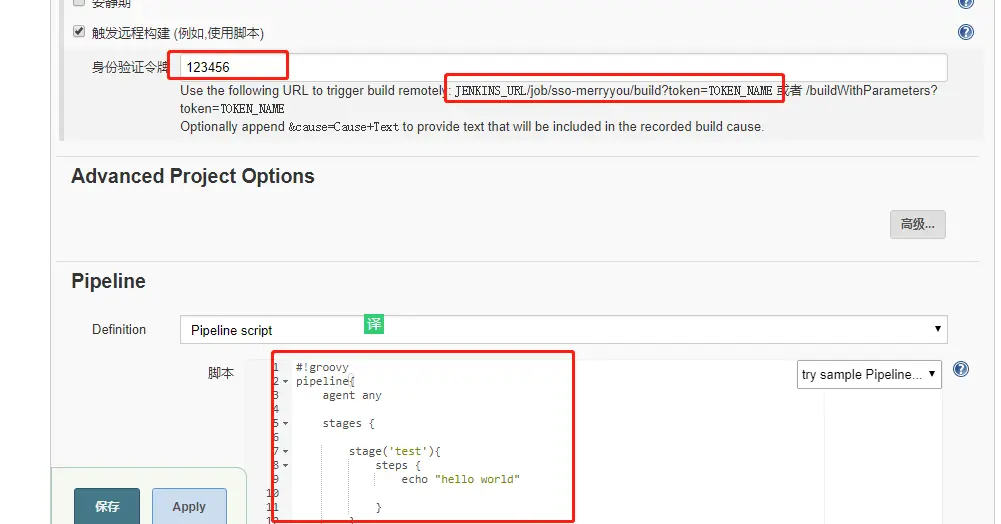
Task: Click the 脚本 script label
Action: click(221, 373)
